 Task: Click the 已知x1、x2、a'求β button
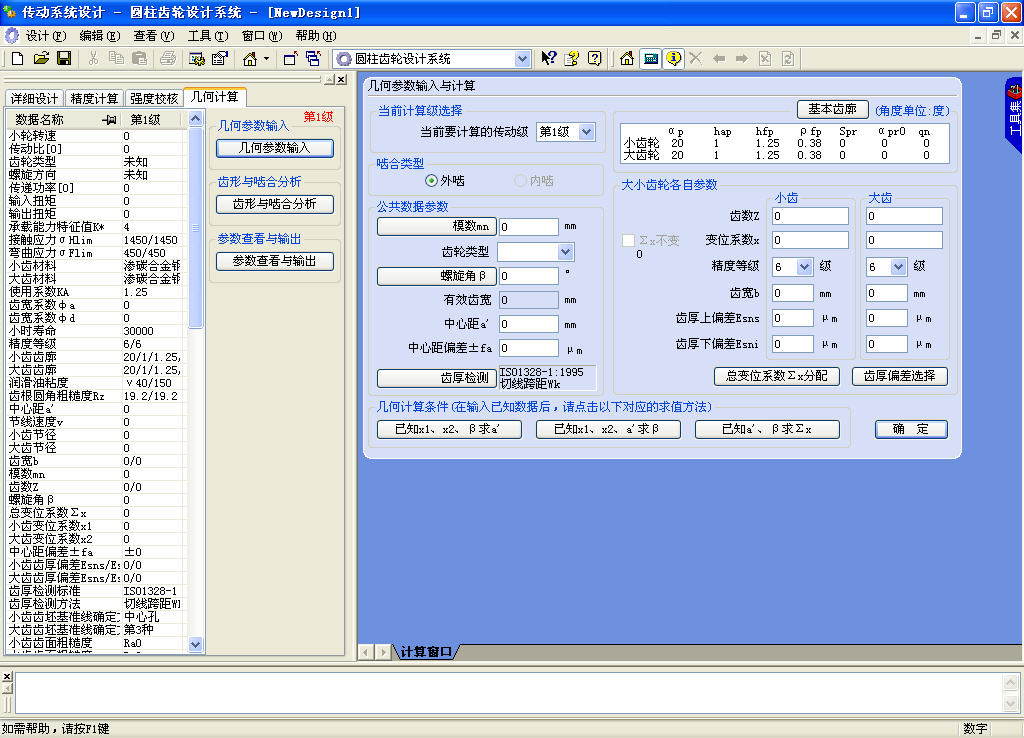pyautogui.click(x=608, y=429)
